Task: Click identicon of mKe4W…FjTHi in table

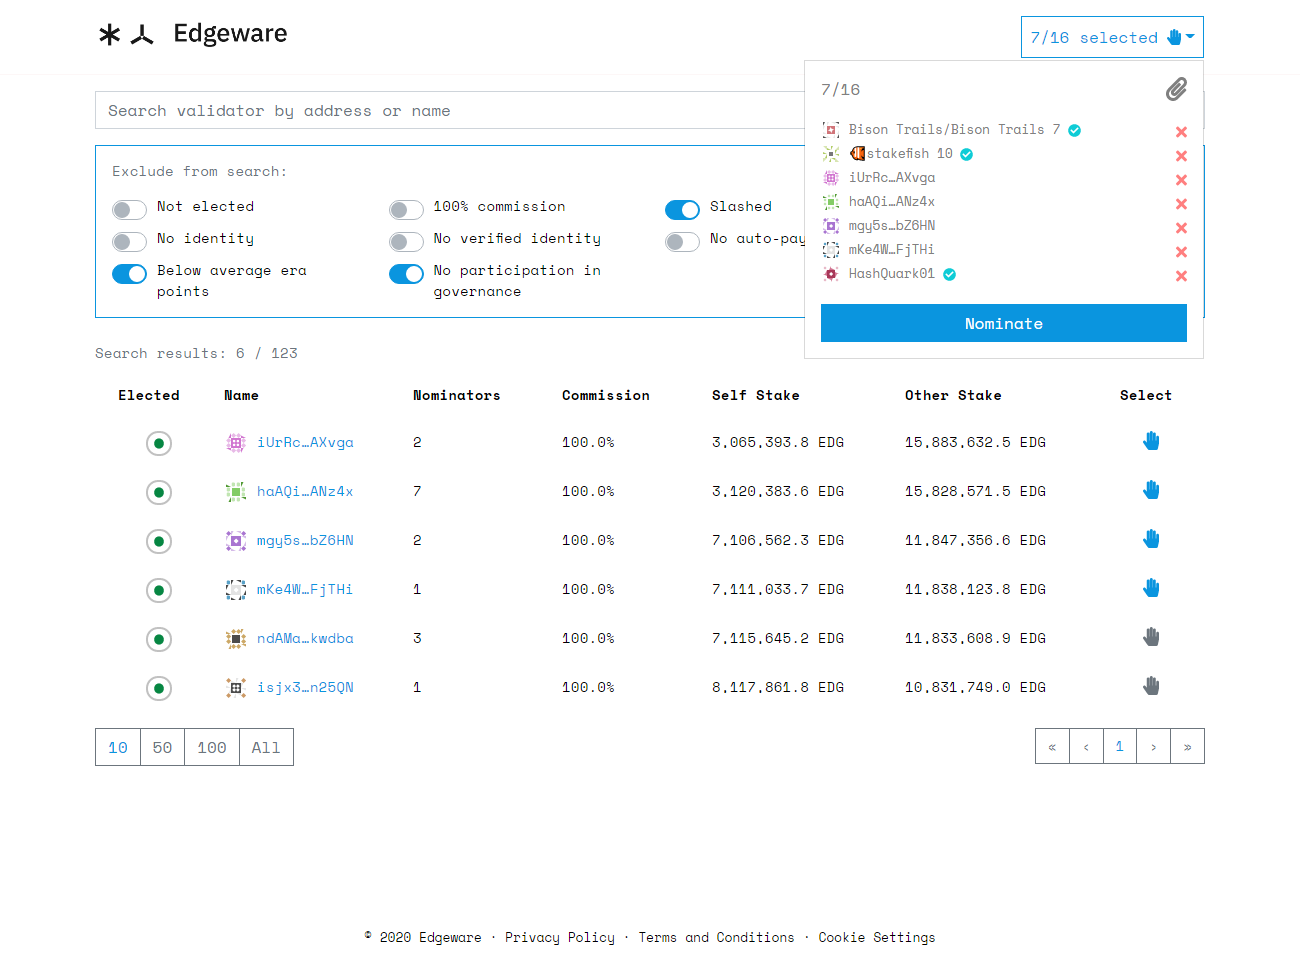Action: click(236, 590)
